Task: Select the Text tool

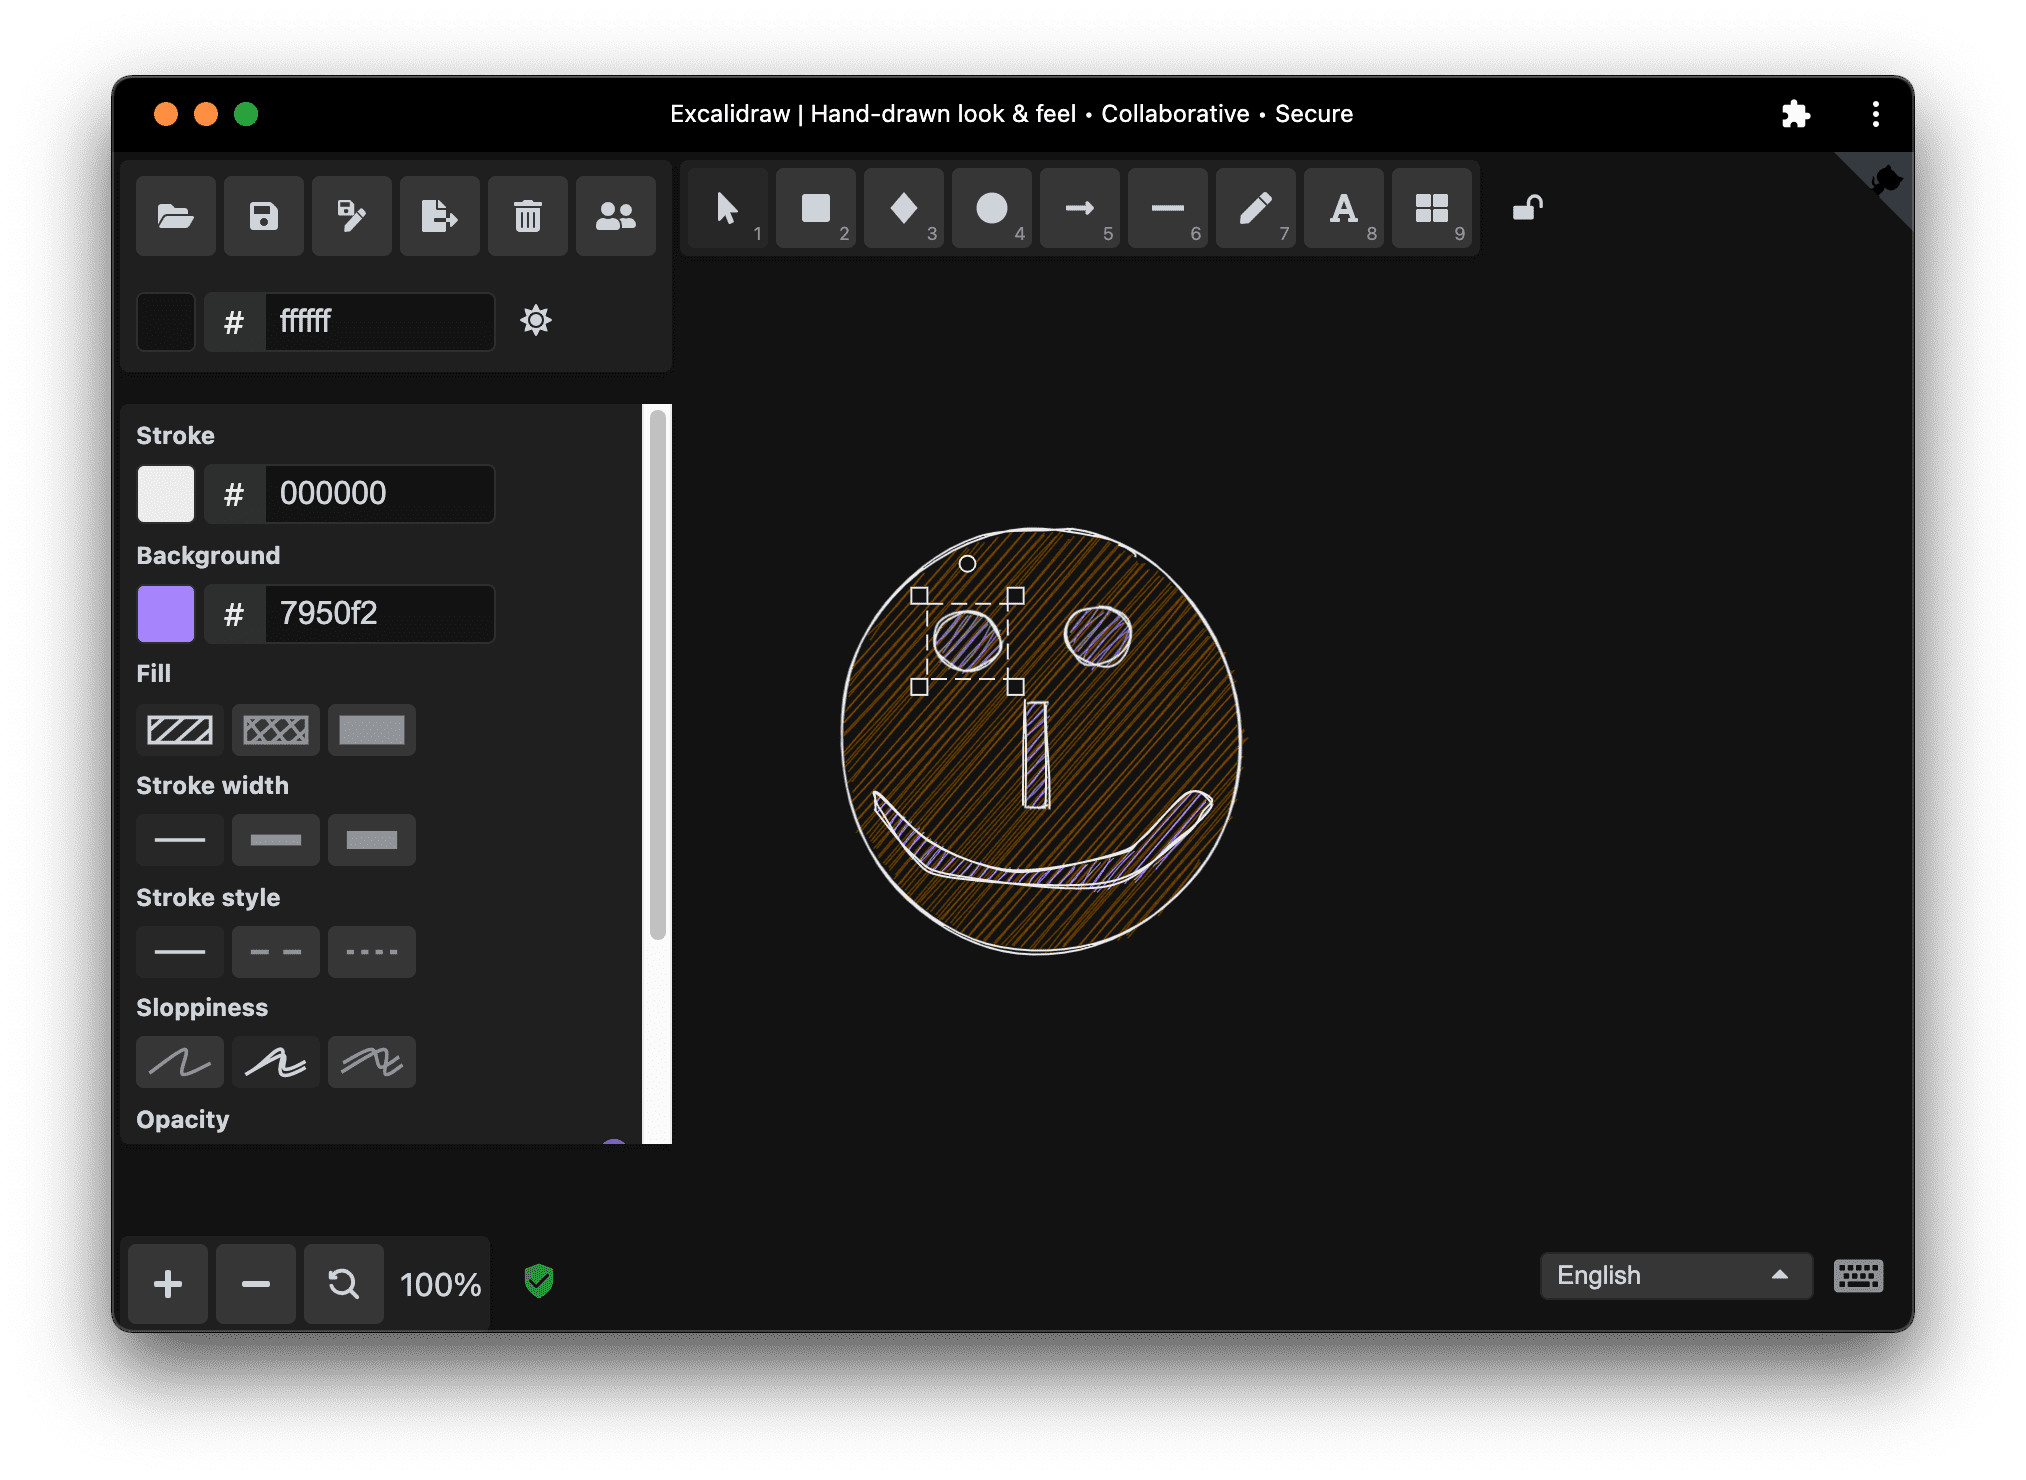Action: 1343,209
